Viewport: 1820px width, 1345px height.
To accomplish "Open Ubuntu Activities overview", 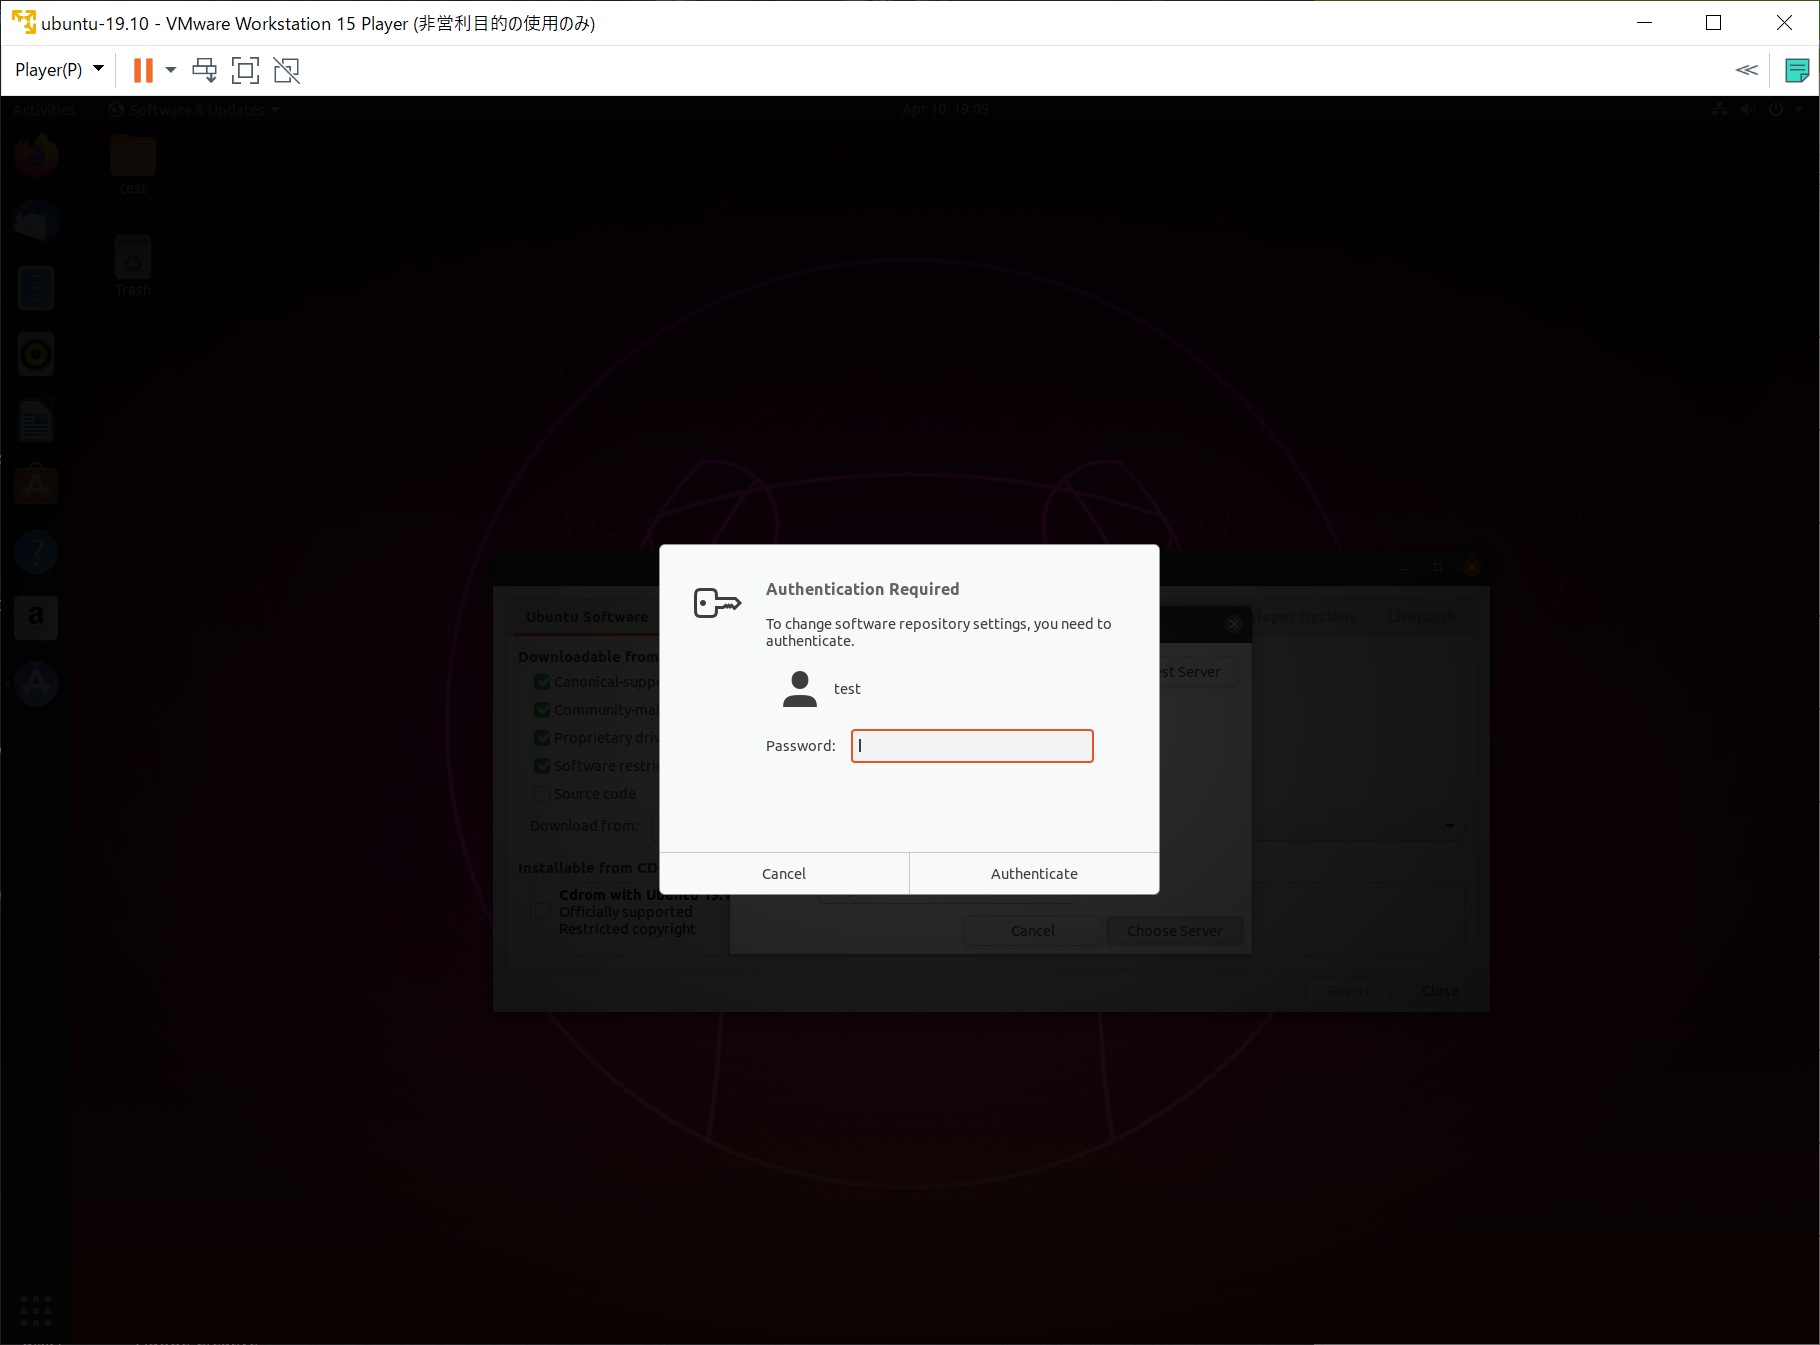I will pos(45,110).
